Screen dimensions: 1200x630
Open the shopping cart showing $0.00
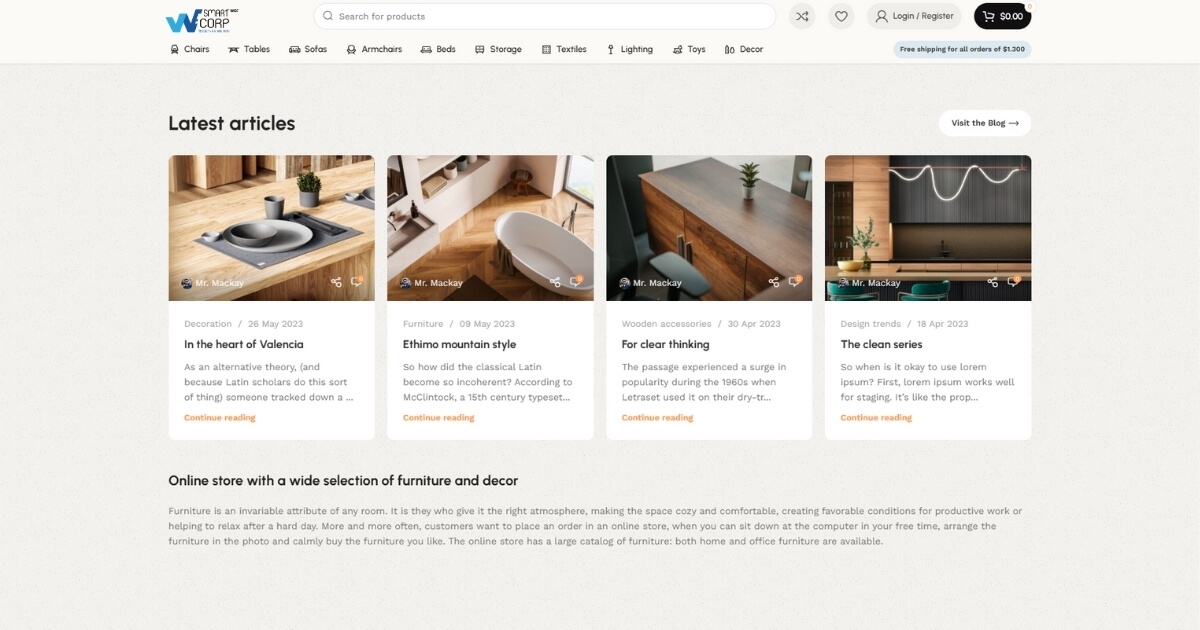[1002, 16]
